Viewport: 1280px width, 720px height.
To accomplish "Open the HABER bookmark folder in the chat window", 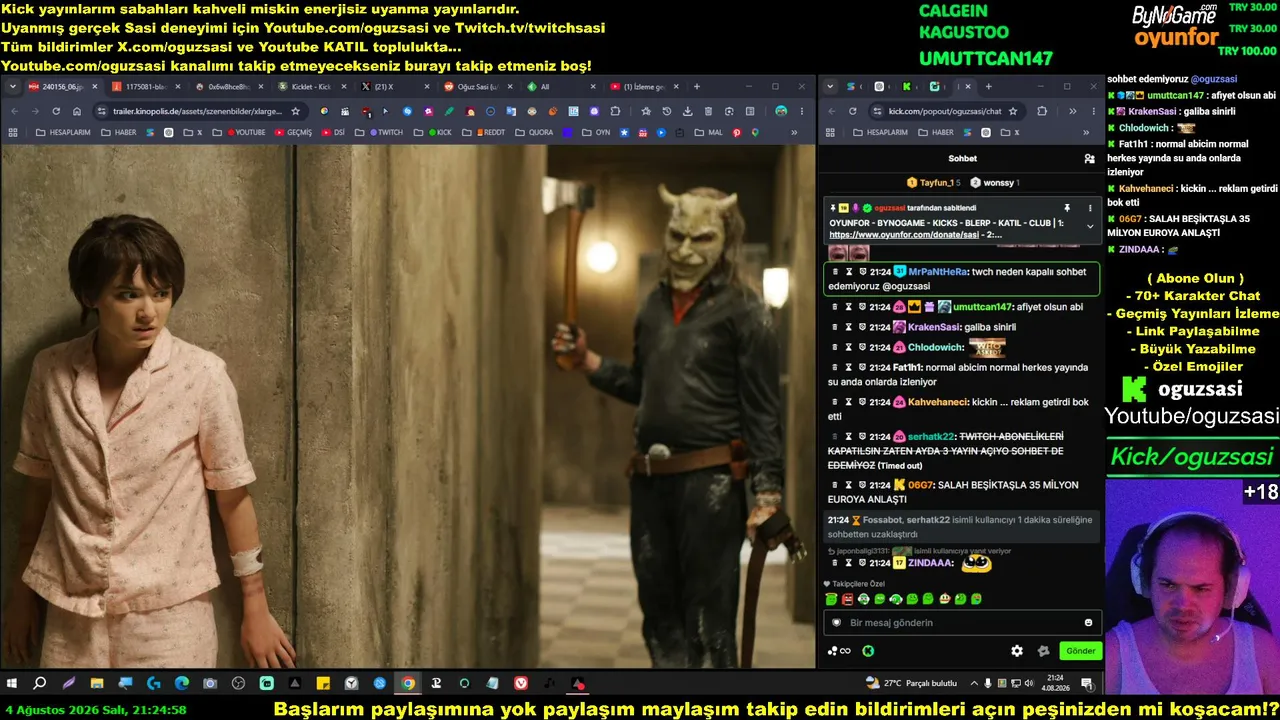I will pos(934,132).
